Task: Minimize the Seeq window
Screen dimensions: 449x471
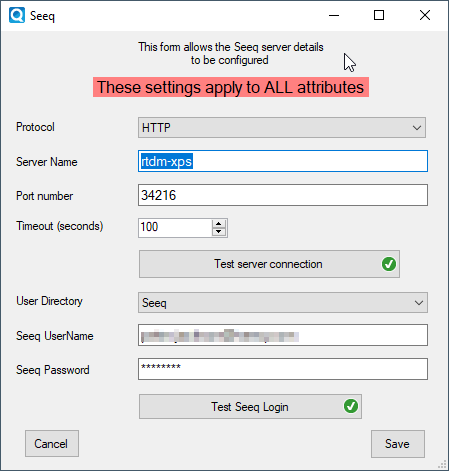Action: click(334, 15)
